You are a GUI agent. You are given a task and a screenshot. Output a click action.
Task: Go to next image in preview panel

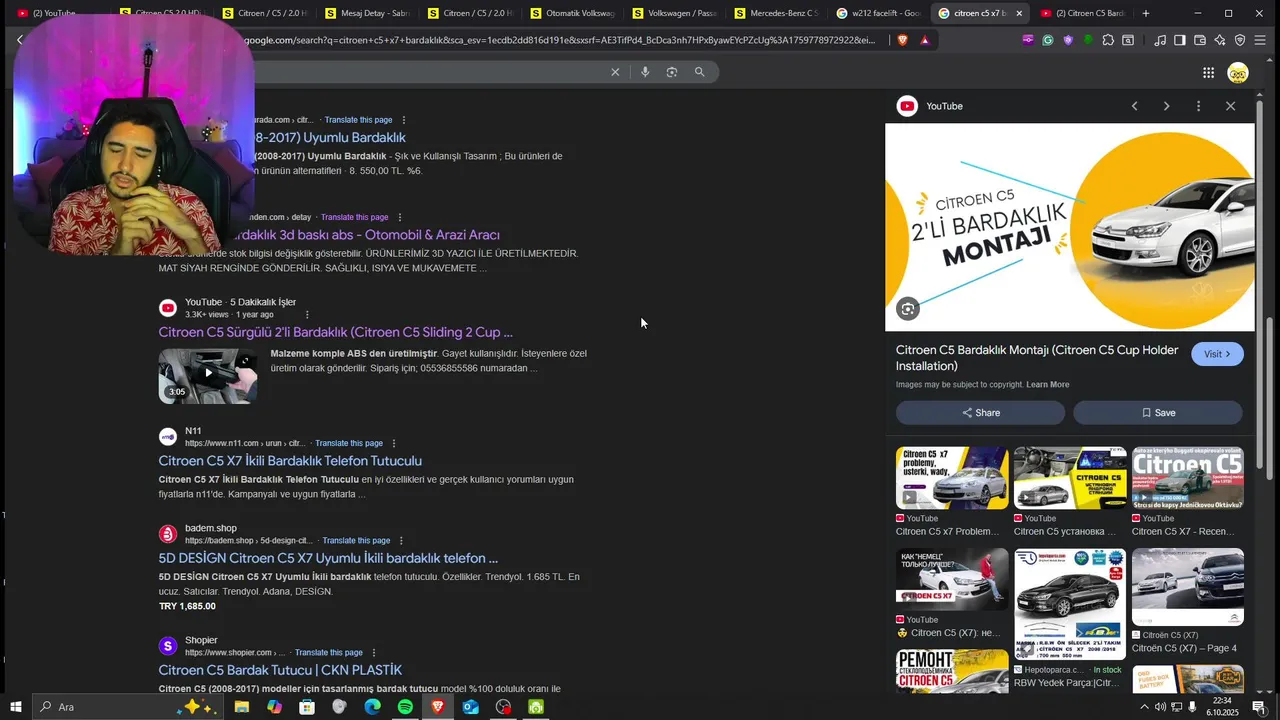1166,106
